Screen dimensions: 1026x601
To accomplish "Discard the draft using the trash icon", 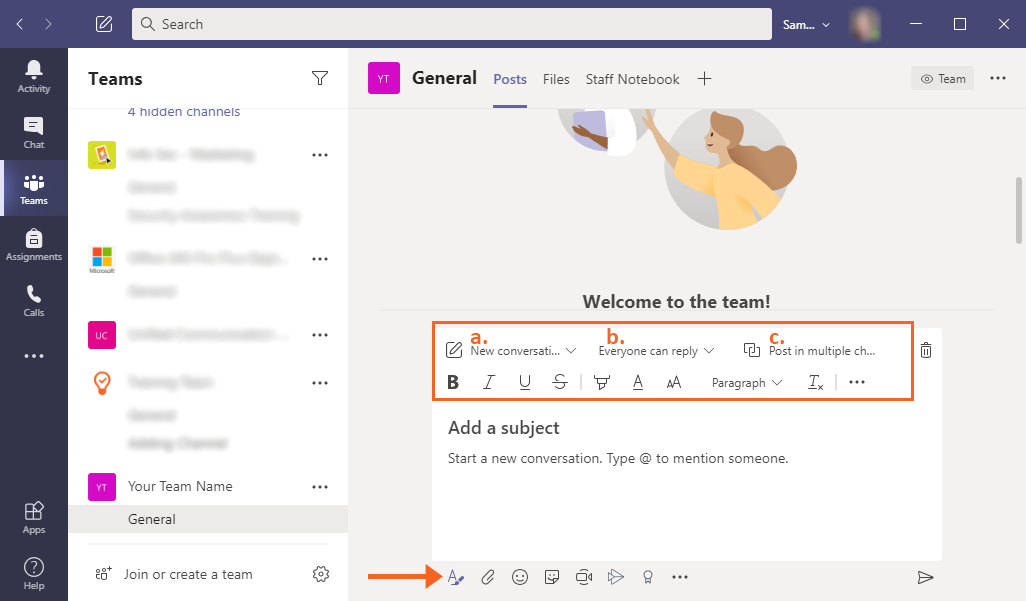I will [x=926, y=350].
